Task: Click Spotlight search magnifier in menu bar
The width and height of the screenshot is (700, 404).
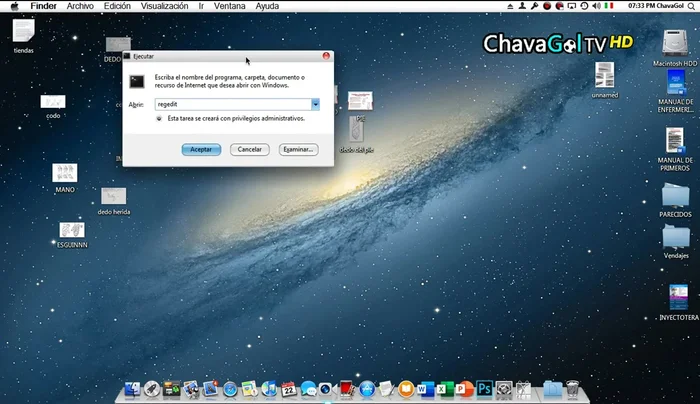Action: [691, 6]
